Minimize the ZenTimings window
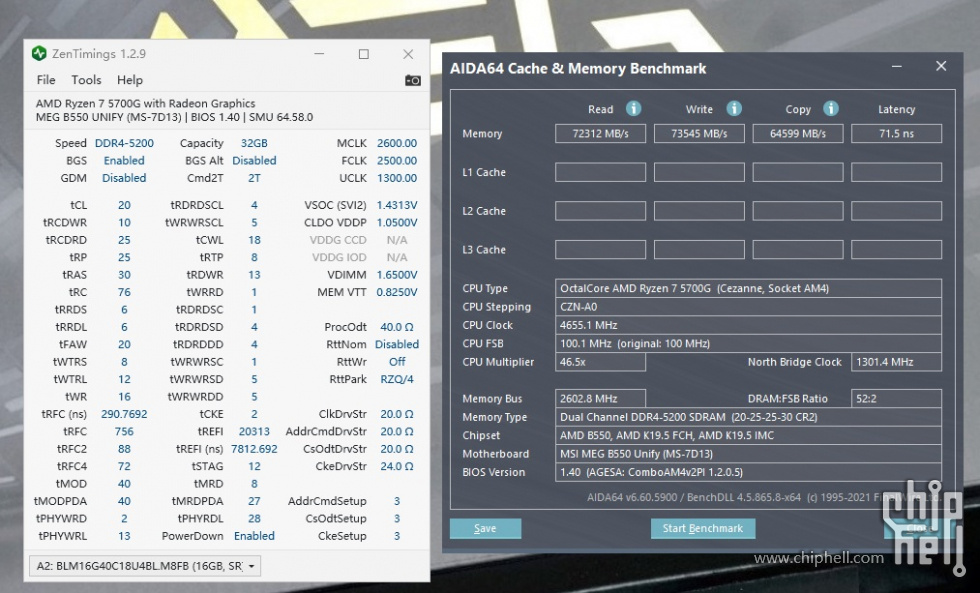The width and height of the screenshot is (980, 593). pyautogui.click(x=319, y=54)
